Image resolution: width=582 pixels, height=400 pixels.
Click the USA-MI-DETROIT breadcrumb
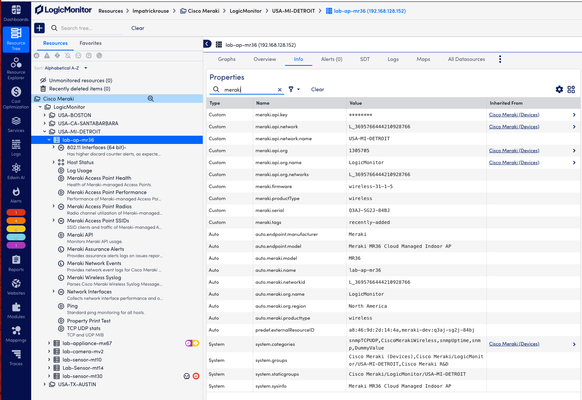click(293, 11)
